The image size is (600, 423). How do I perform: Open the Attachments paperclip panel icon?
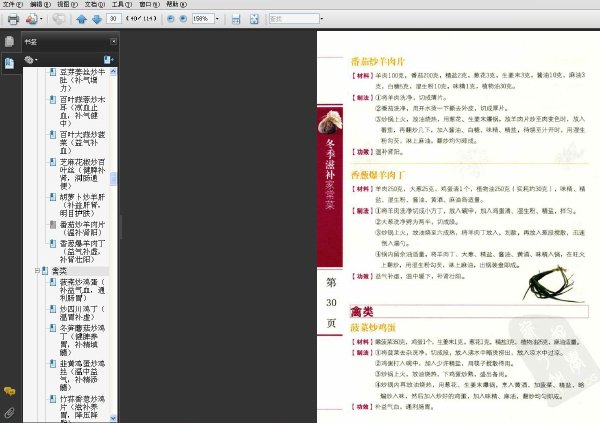tap(10, 412)
